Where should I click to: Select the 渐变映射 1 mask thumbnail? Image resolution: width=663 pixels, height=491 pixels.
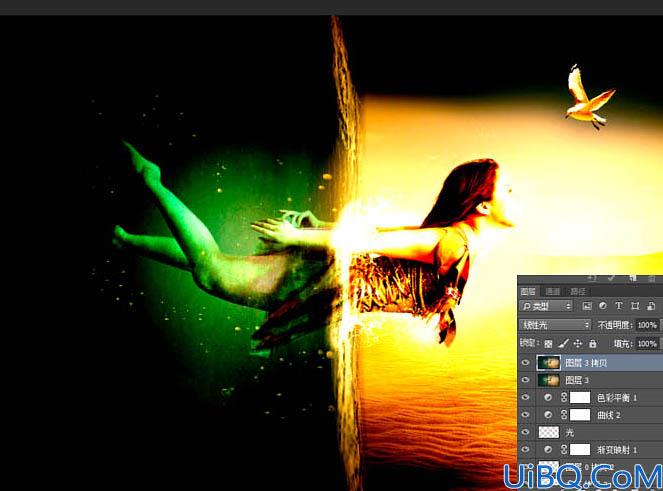(x=580, y=450)
